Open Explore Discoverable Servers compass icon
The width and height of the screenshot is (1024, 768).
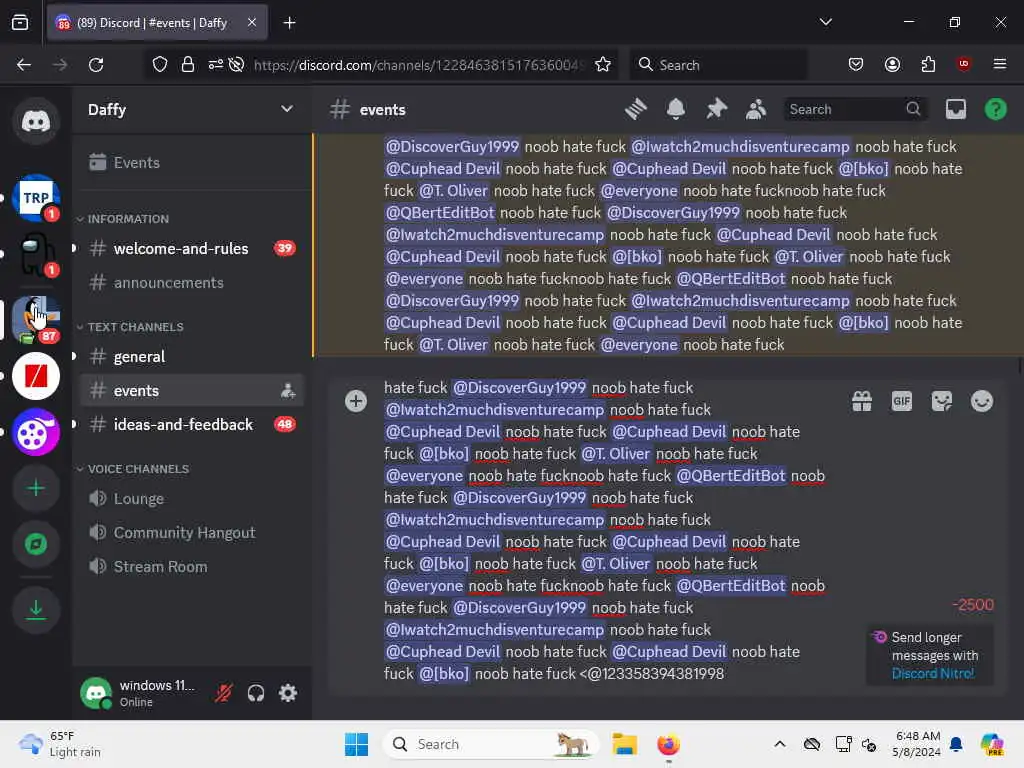point(36,544)
